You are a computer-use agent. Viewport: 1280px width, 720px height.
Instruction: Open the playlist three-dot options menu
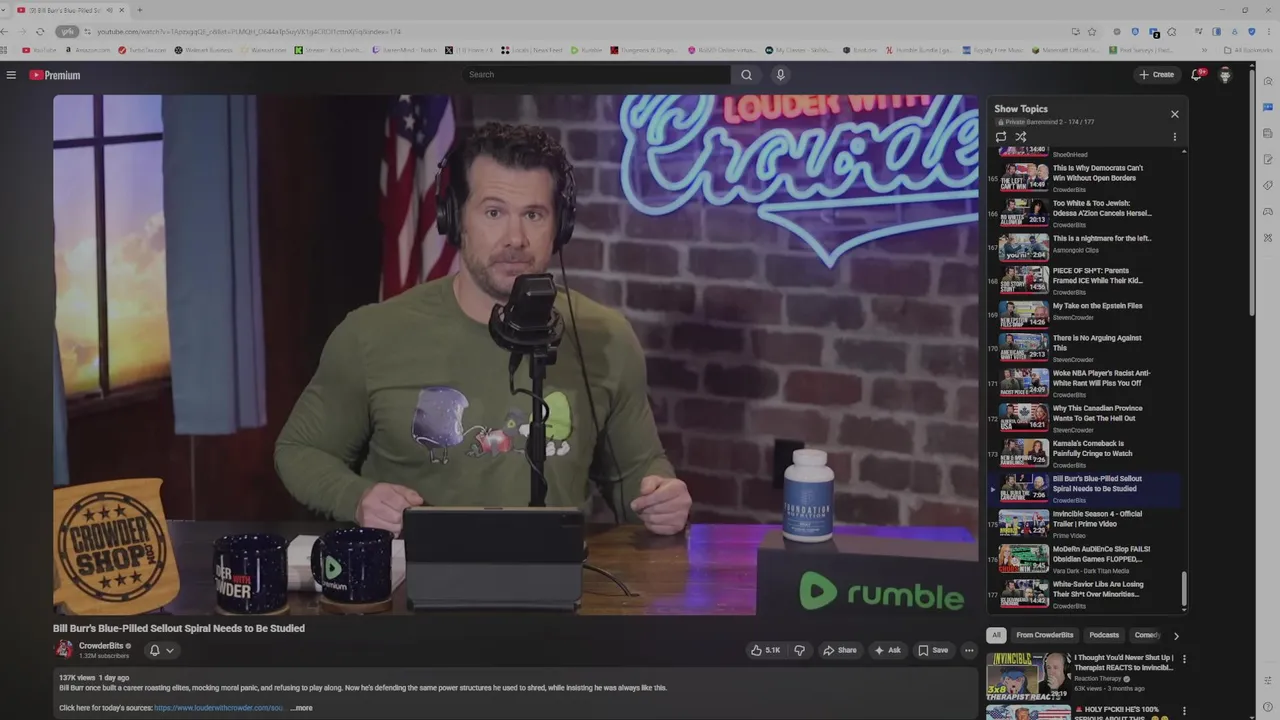[1175, 137]
